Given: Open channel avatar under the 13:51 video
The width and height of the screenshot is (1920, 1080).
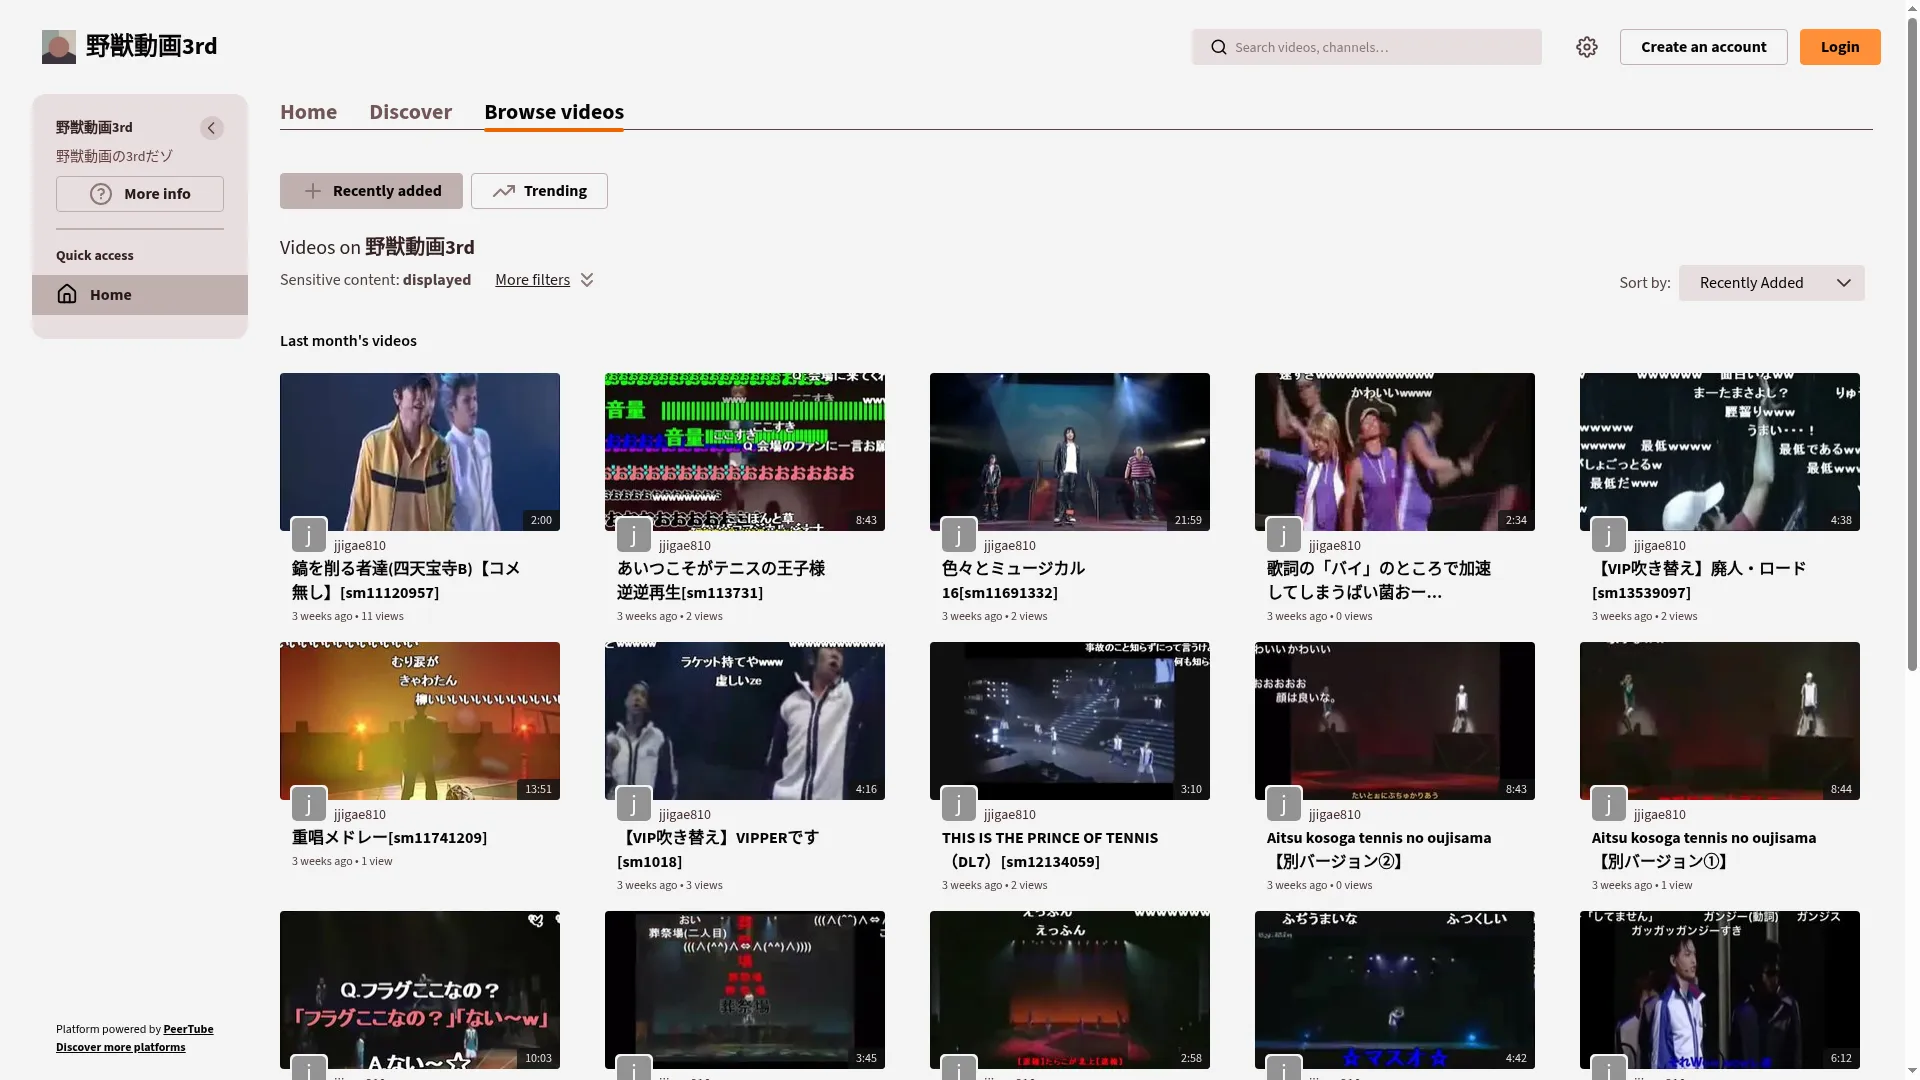Looking at the screenshot, I should pos(309,803).
